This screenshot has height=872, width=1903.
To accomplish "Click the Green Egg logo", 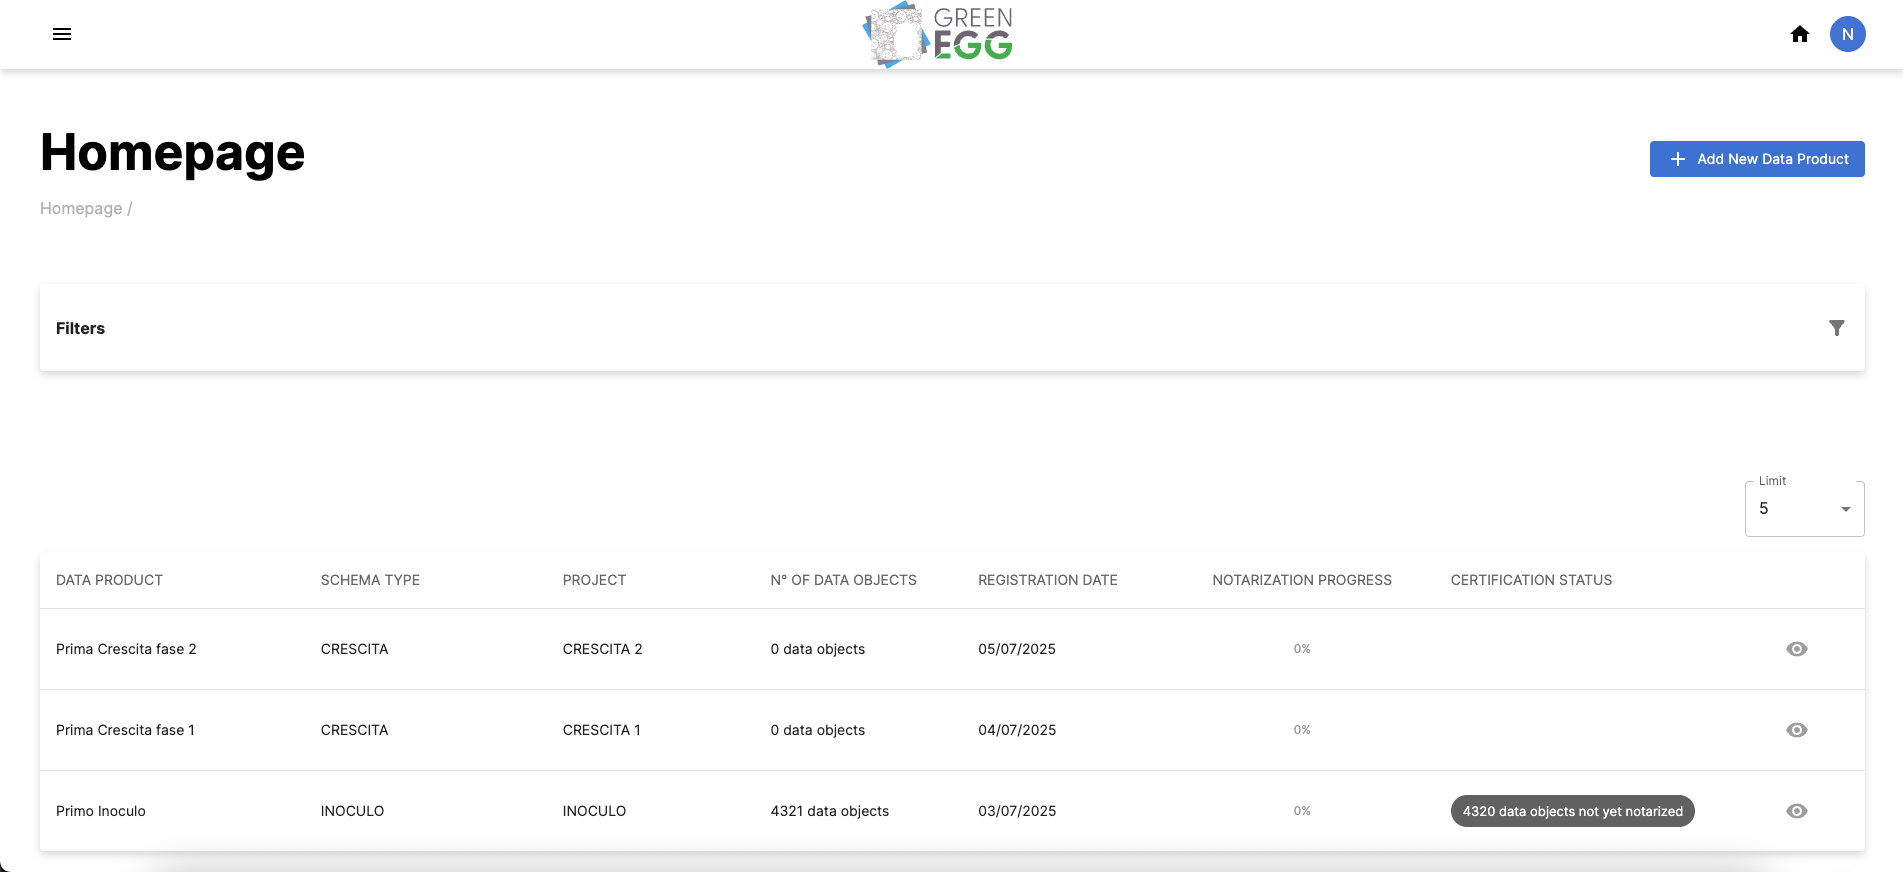I will point(938,35).
